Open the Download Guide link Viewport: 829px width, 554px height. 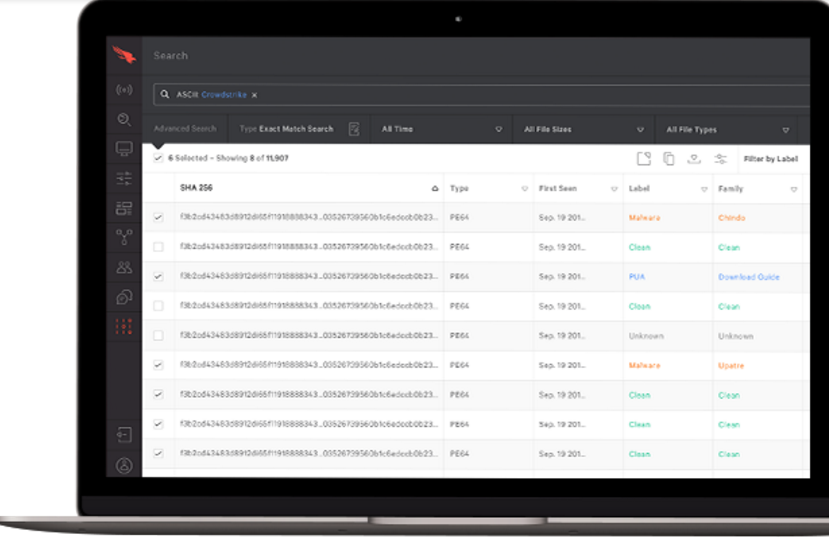pos(748,277)
